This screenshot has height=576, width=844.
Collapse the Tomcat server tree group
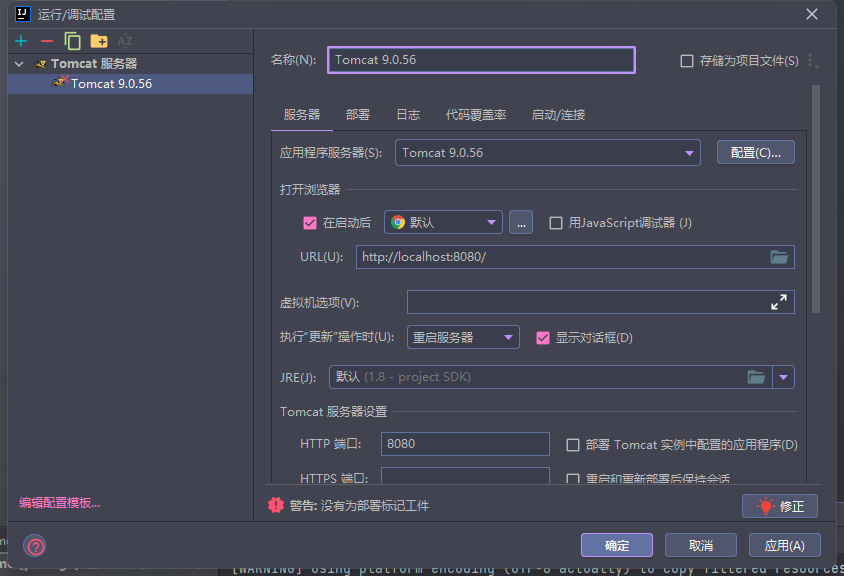(x=19, y=64)
